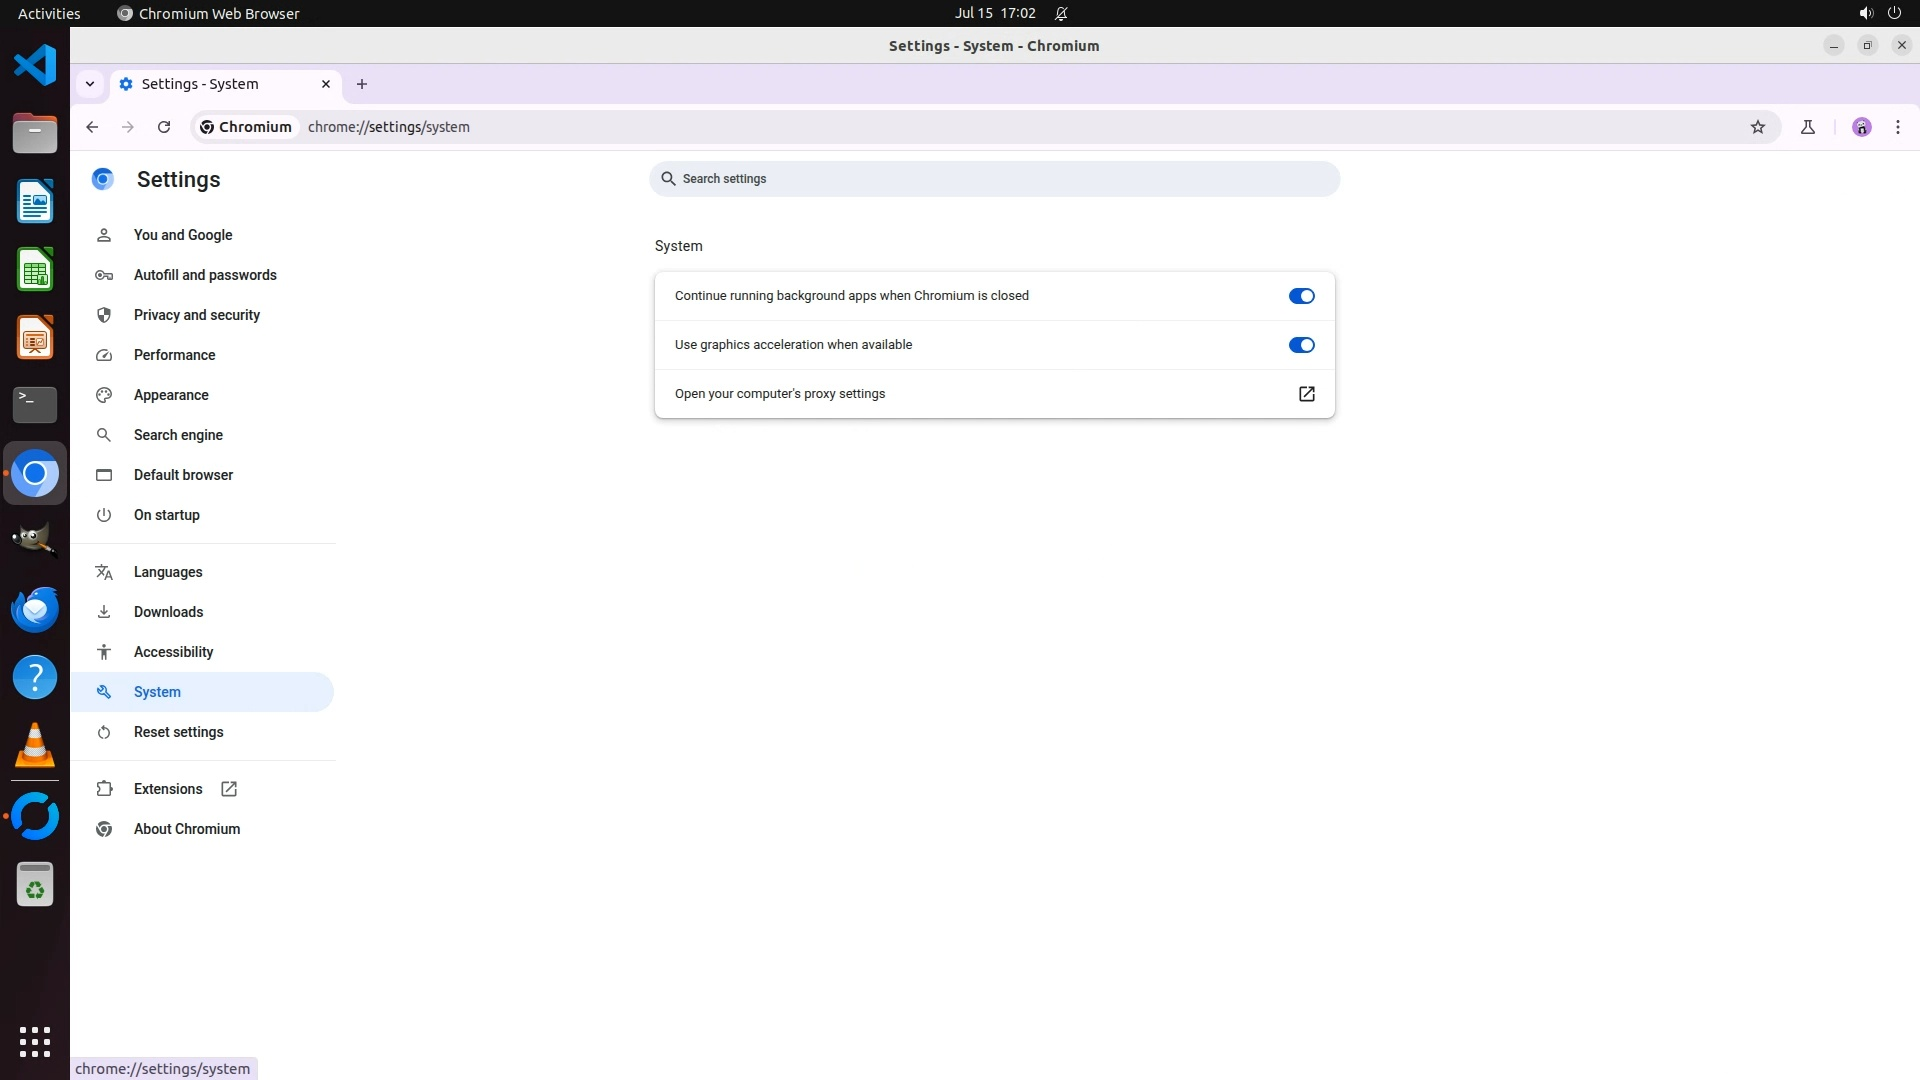Open a new tab with plus icon
The width and height of the screenshot is (1920, 1080).
tap(362, 84)
